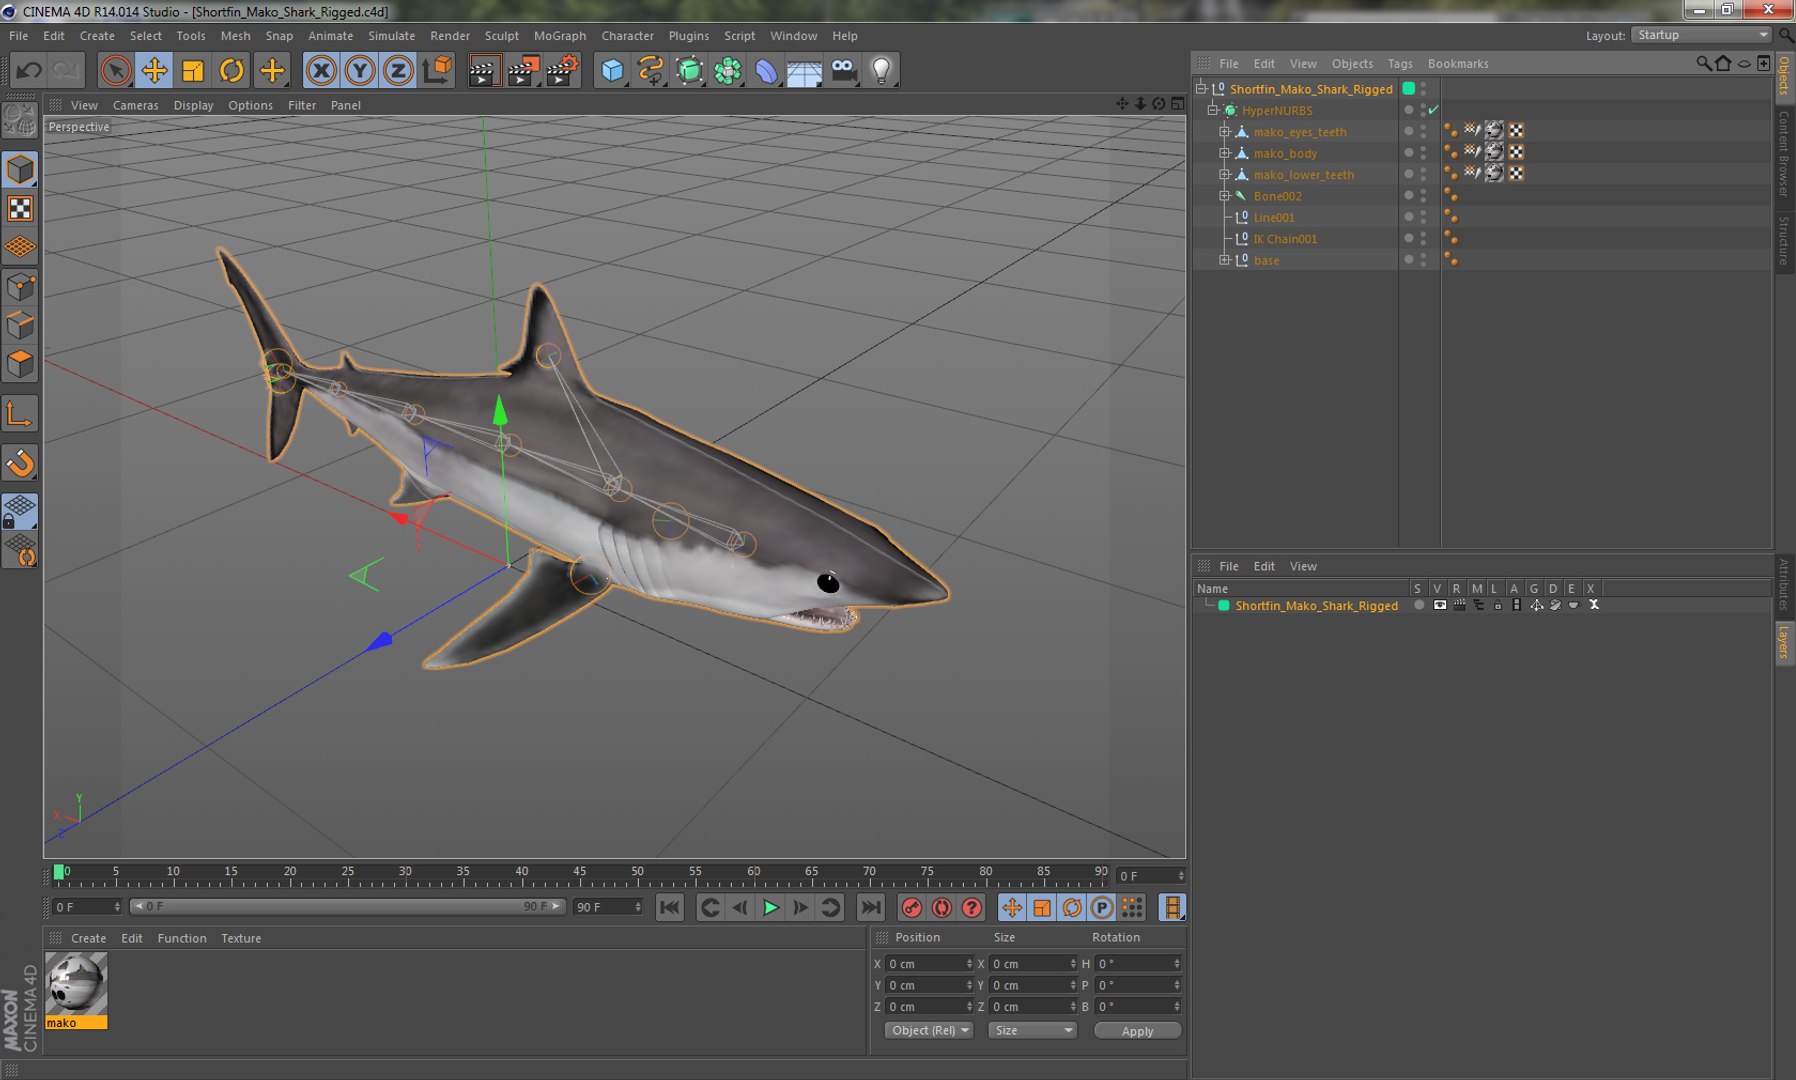Expand the mako_lower_teeth object
Image resolution: width=1796 pixels, height=1080 pixels.
pyautogui.click(x=1224, y=174)
